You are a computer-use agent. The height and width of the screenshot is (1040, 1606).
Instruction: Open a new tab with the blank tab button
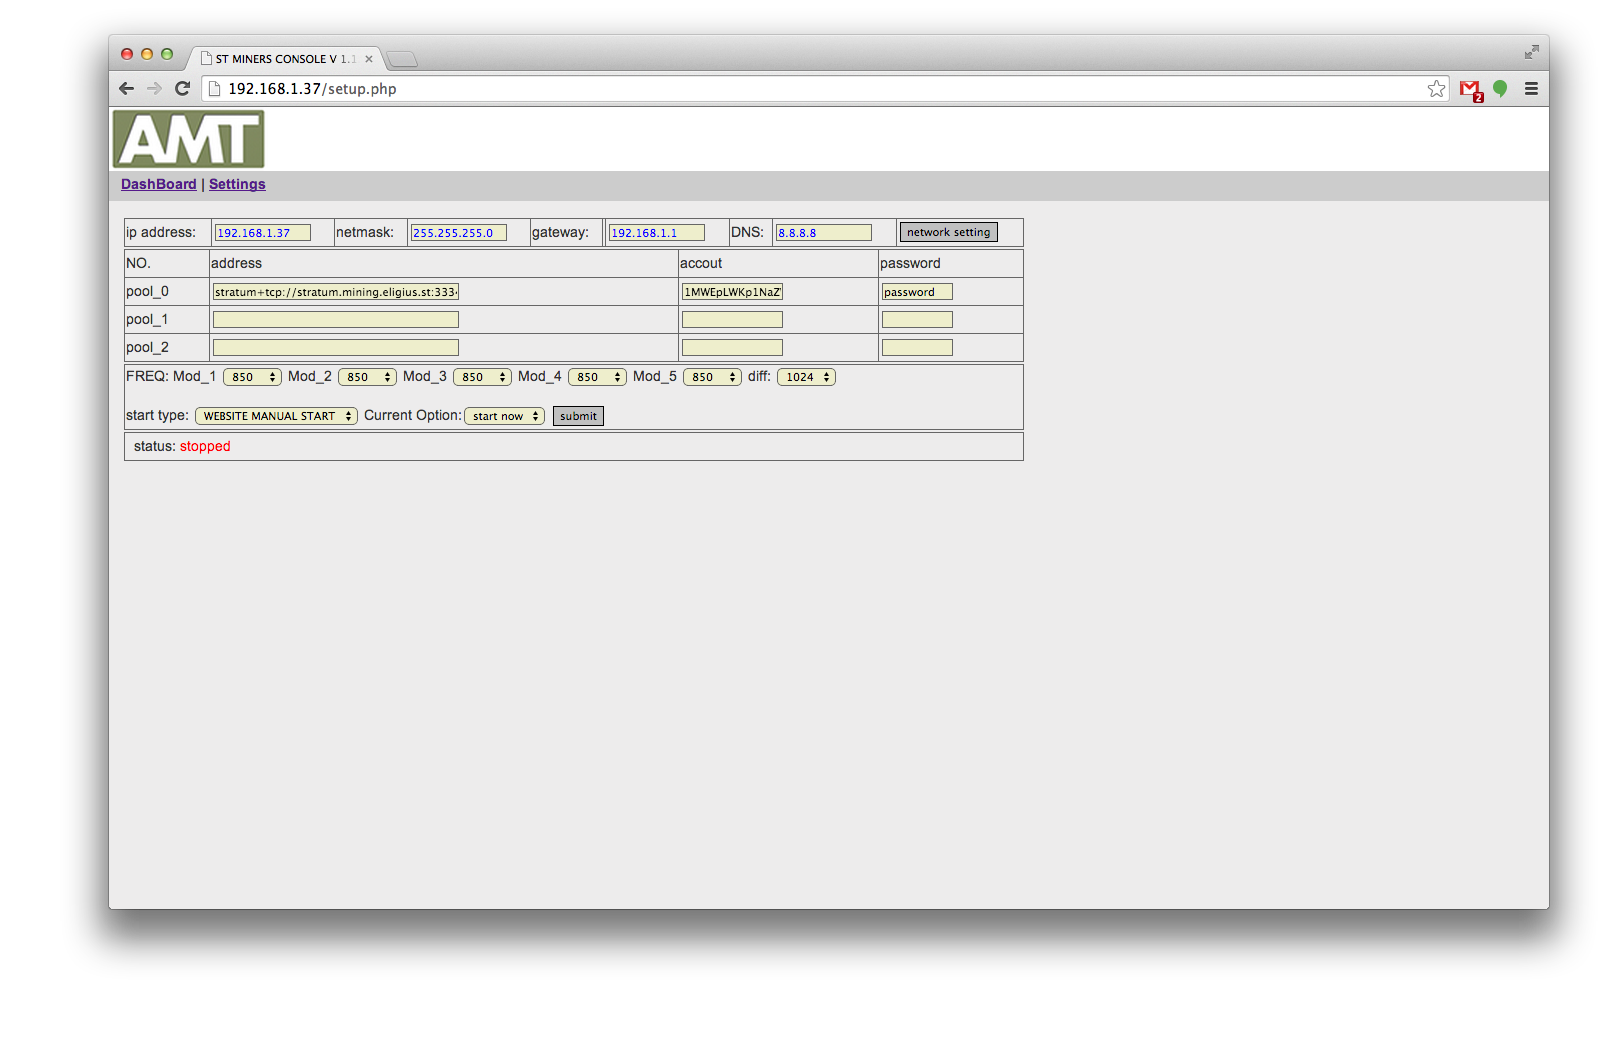pyautogui.click(x=402, y=59)
